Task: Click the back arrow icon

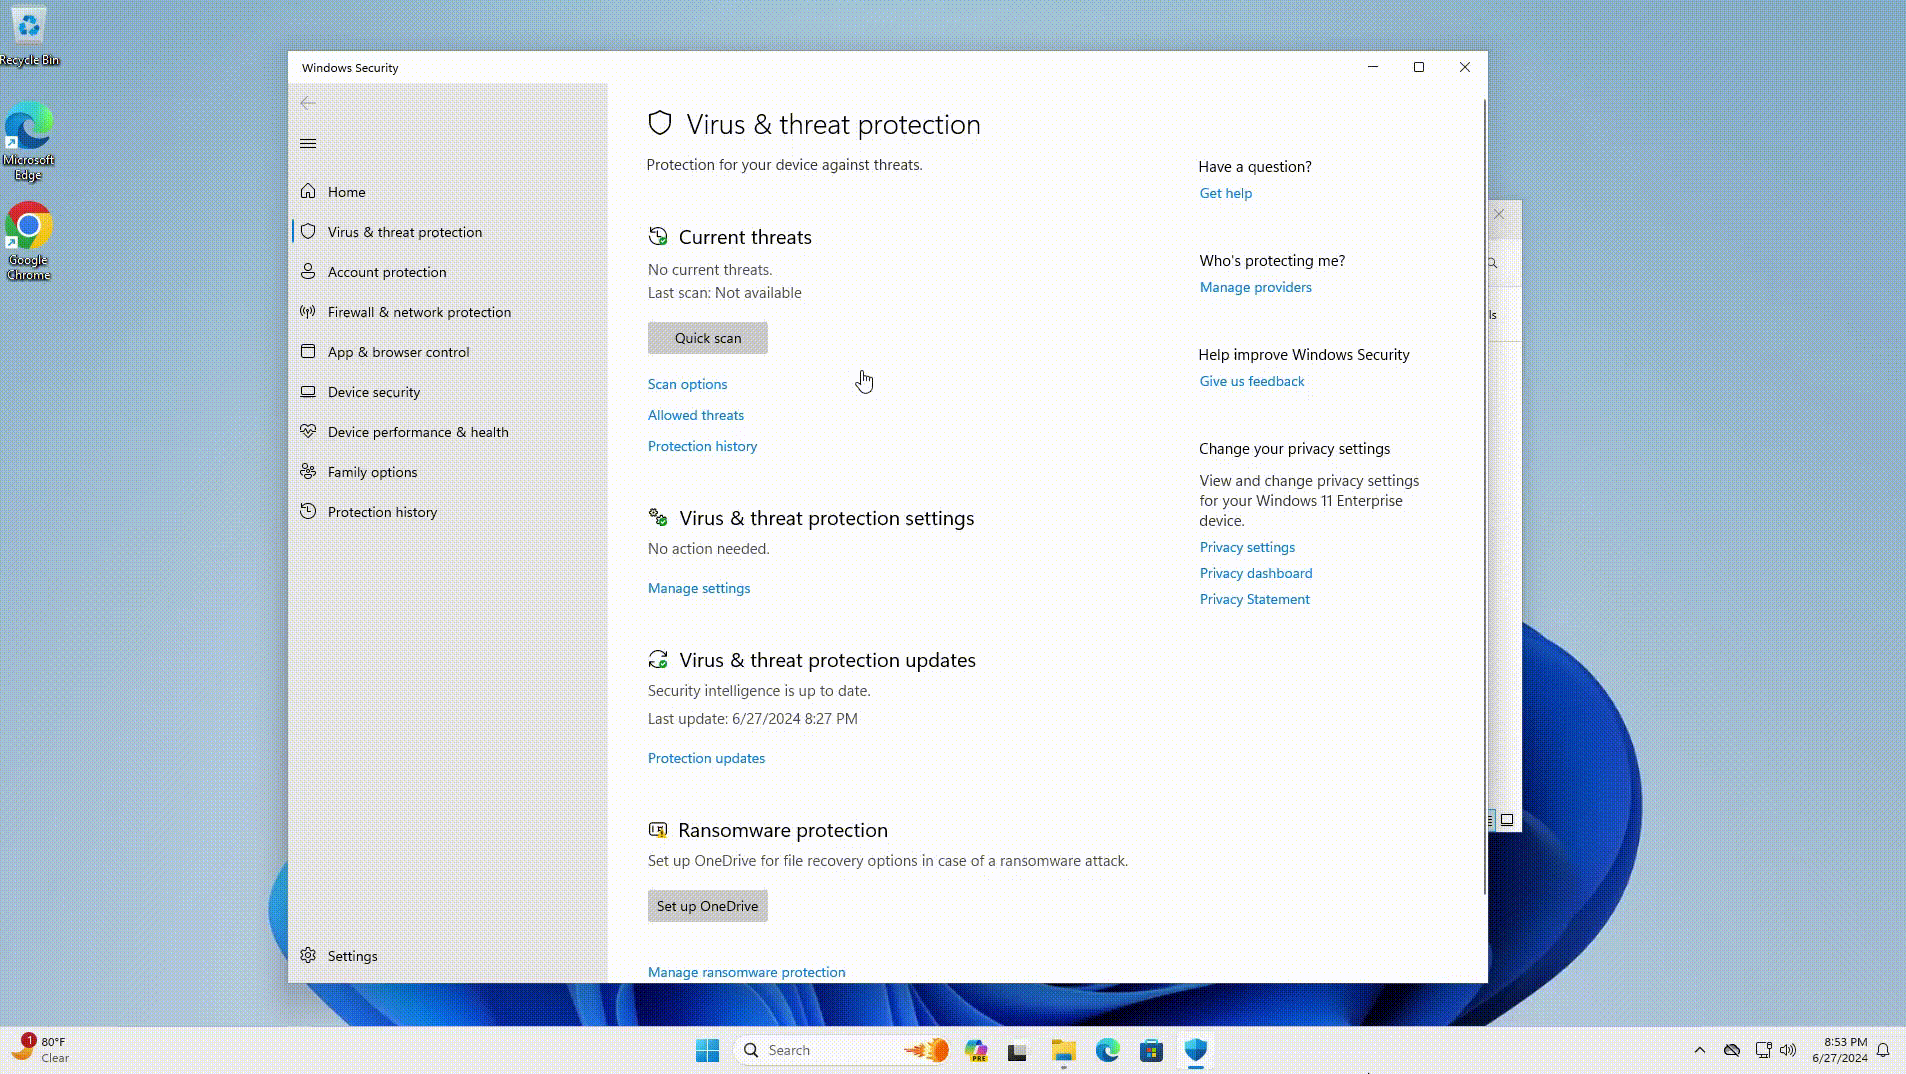Action: [x=308, y=103]
